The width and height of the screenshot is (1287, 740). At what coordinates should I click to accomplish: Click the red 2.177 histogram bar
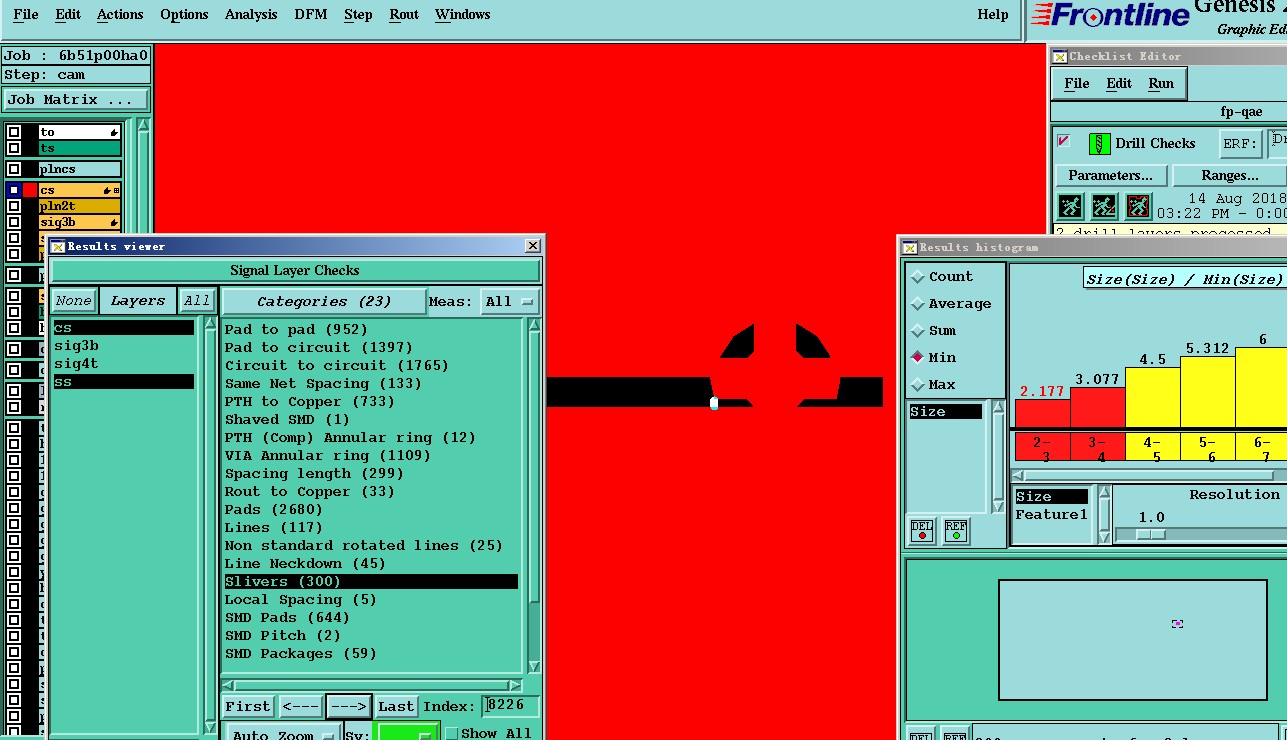pos(1042,414)
